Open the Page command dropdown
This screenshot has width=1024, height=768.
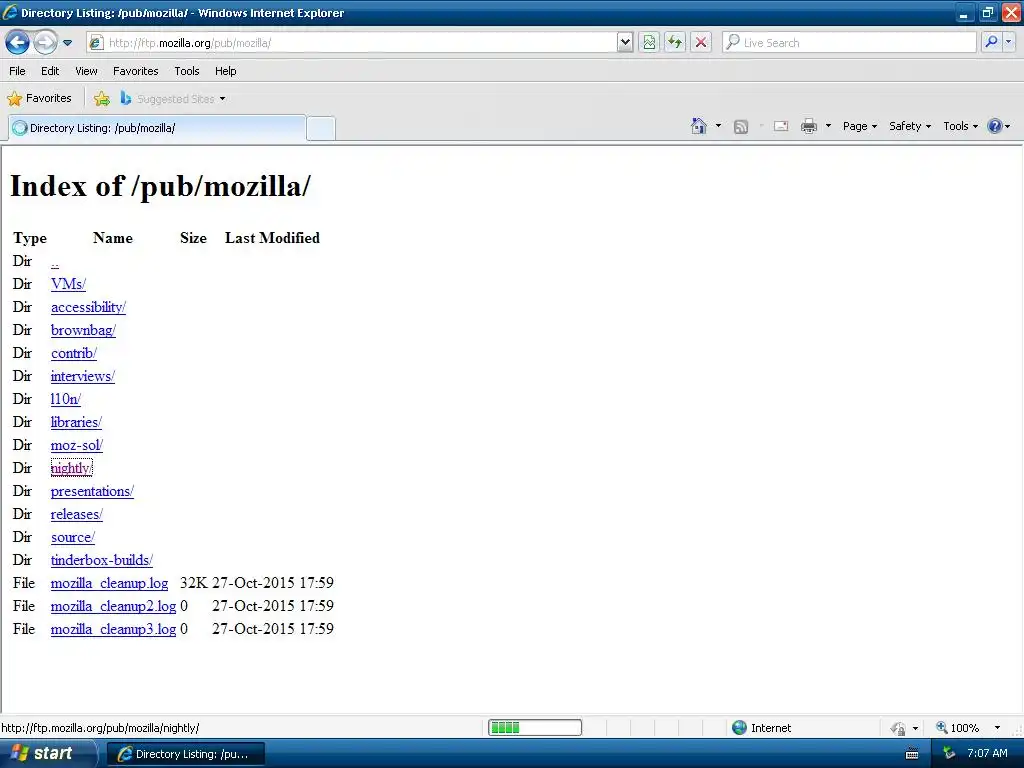pyautogui.click(x=860, y=126)
